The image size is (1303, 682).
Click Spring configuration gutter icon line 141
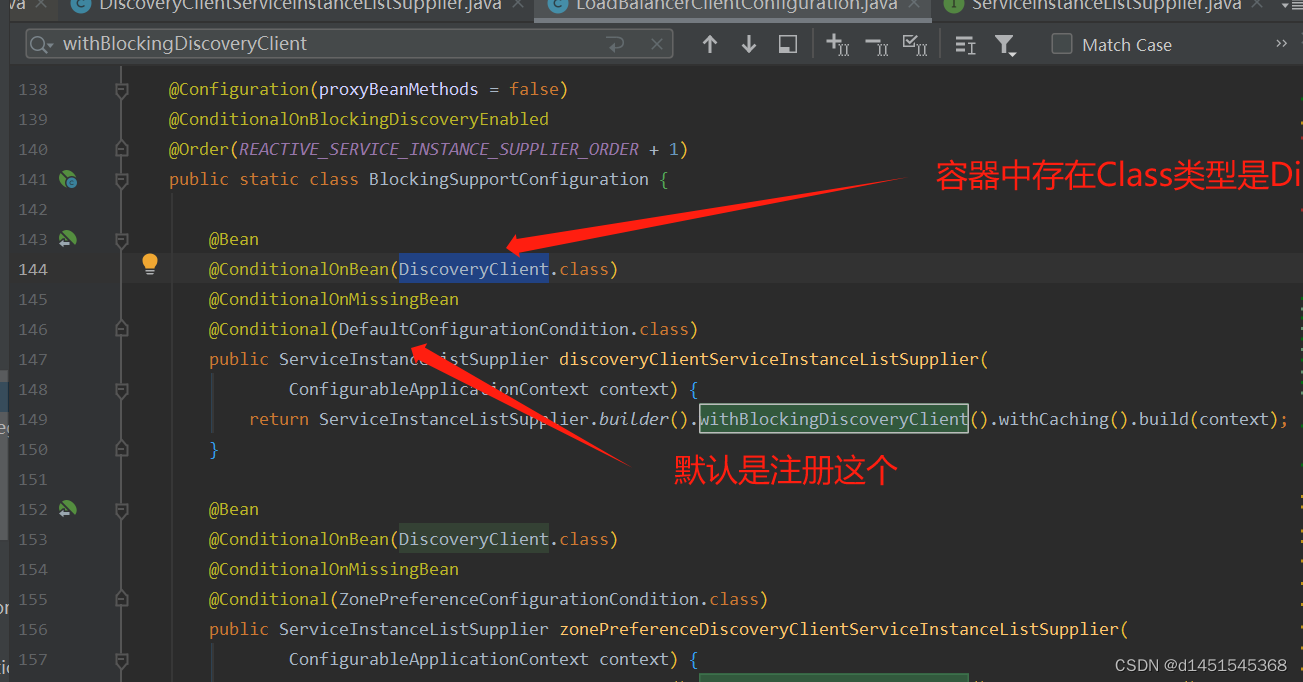[x=68, y=179]
